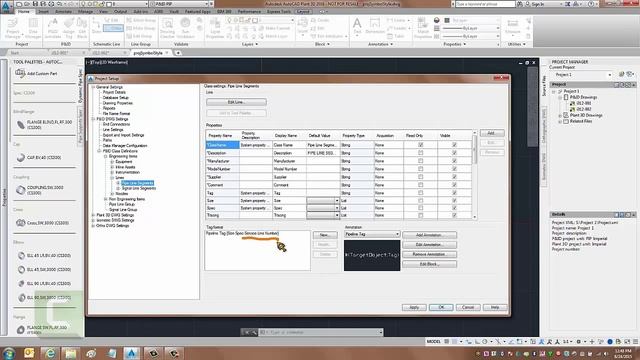Viewport: 640px width, 360px height.
Task: Toggle Read Only checkbox for Manufacturer row
Action: 420,161
